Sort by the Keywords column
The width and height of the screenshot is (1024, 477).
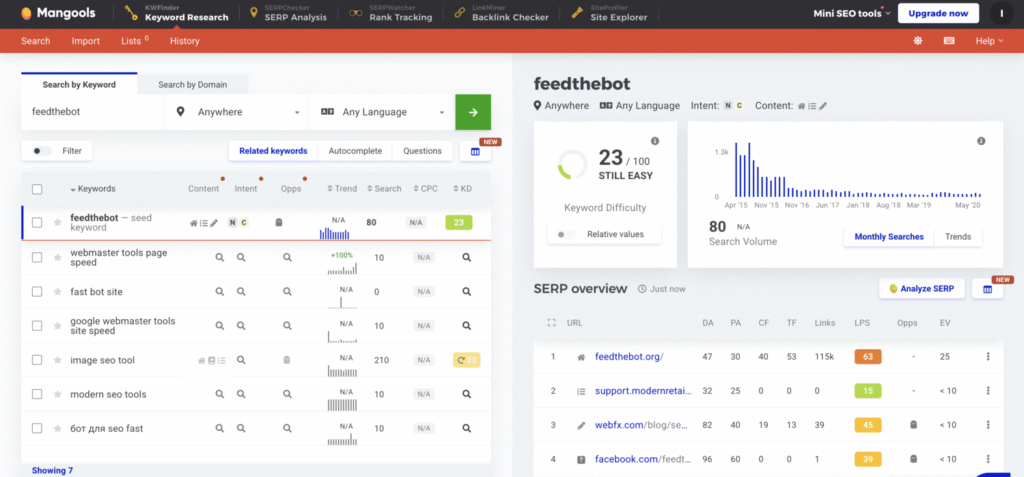click(x=93, y=189)
